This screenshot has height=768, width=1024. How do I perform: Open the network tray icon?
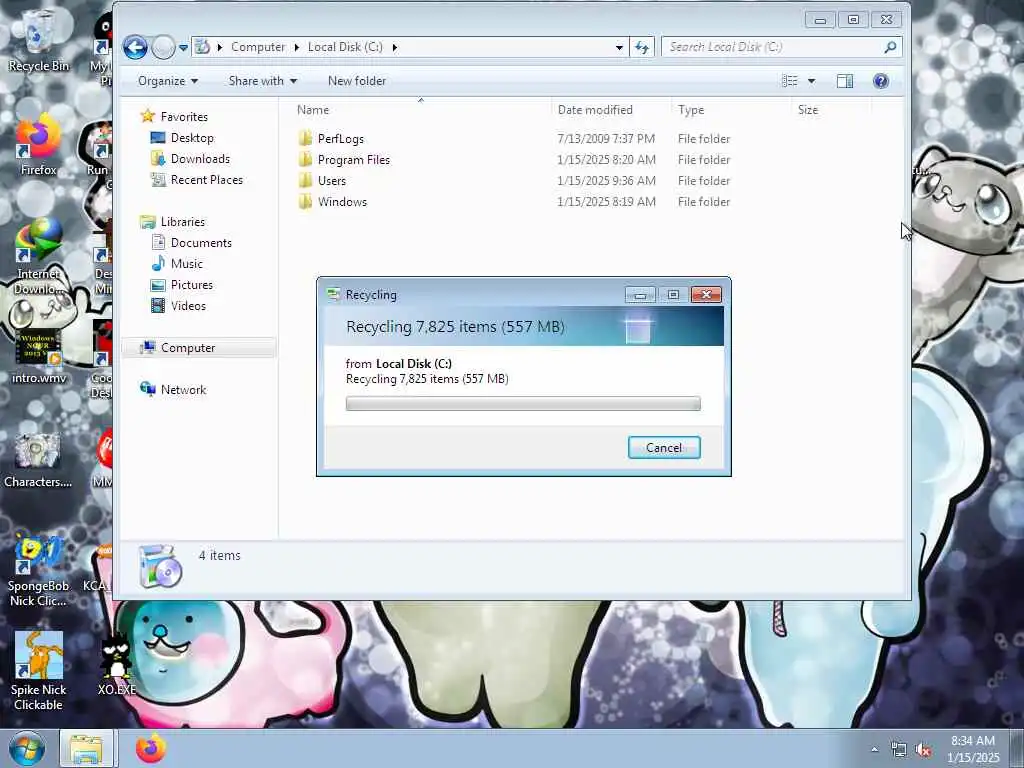pos(899,750)
